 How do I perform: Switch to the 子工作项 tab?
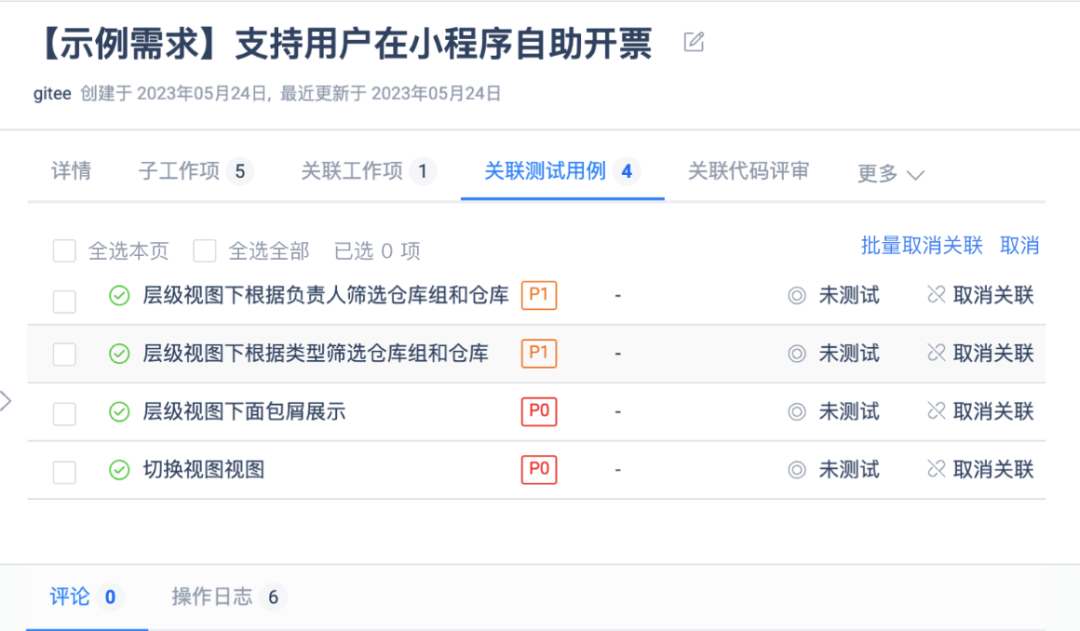[x=195, y=172]
